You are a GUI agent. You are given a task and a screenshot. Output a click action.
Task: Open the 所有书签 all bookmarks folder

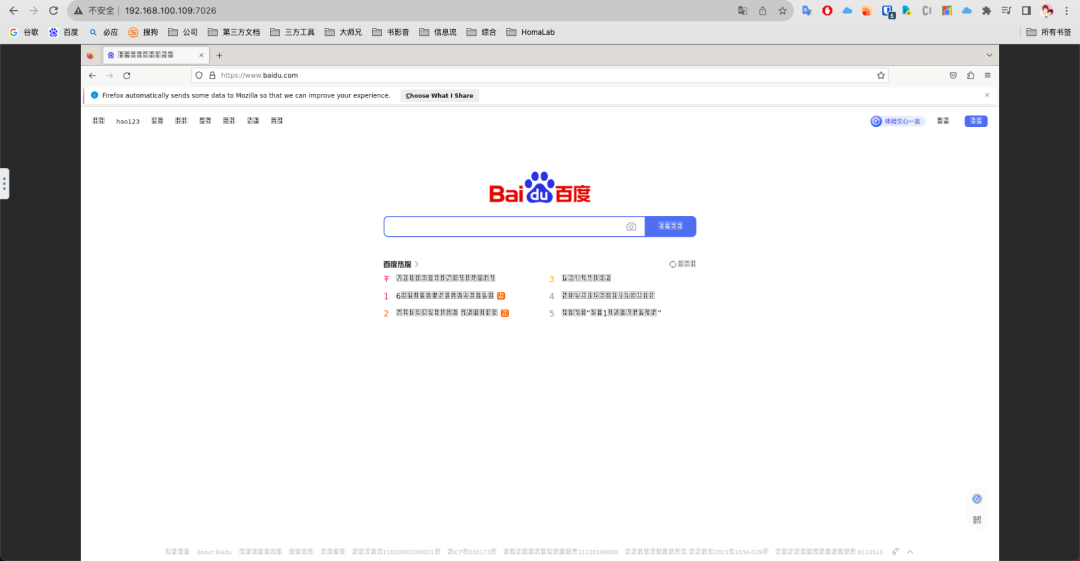1049,32
